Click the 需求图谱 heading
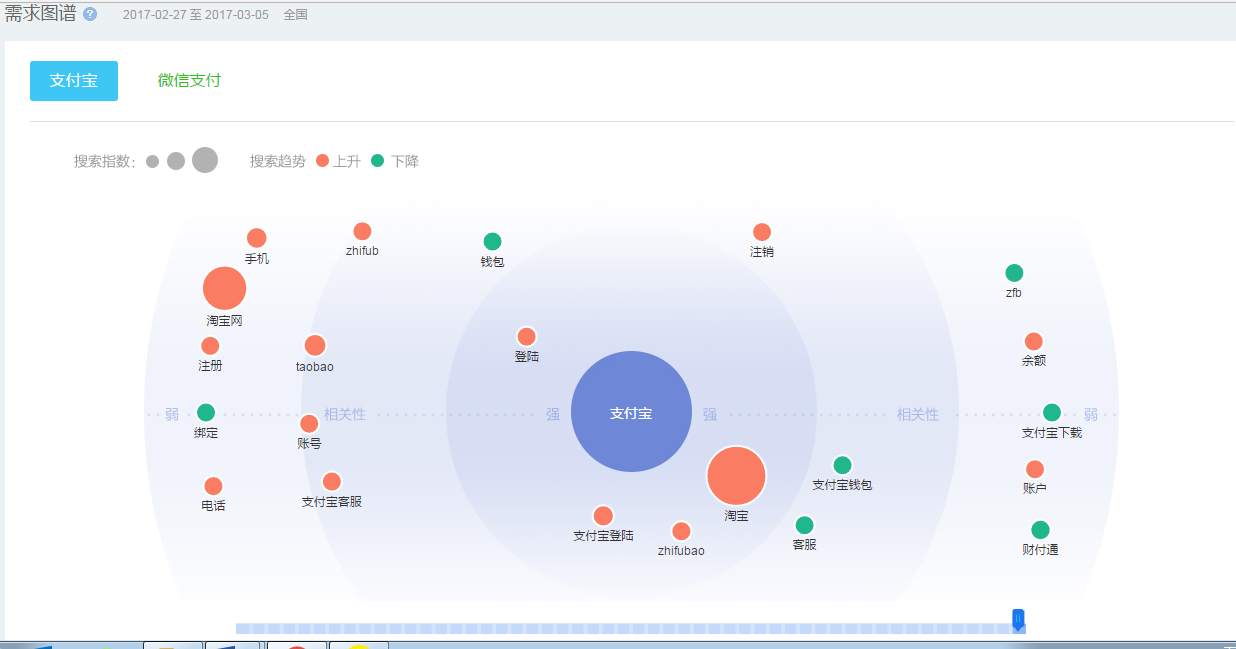The height and width of the screenshot is (649, 1236). (41, 14)
